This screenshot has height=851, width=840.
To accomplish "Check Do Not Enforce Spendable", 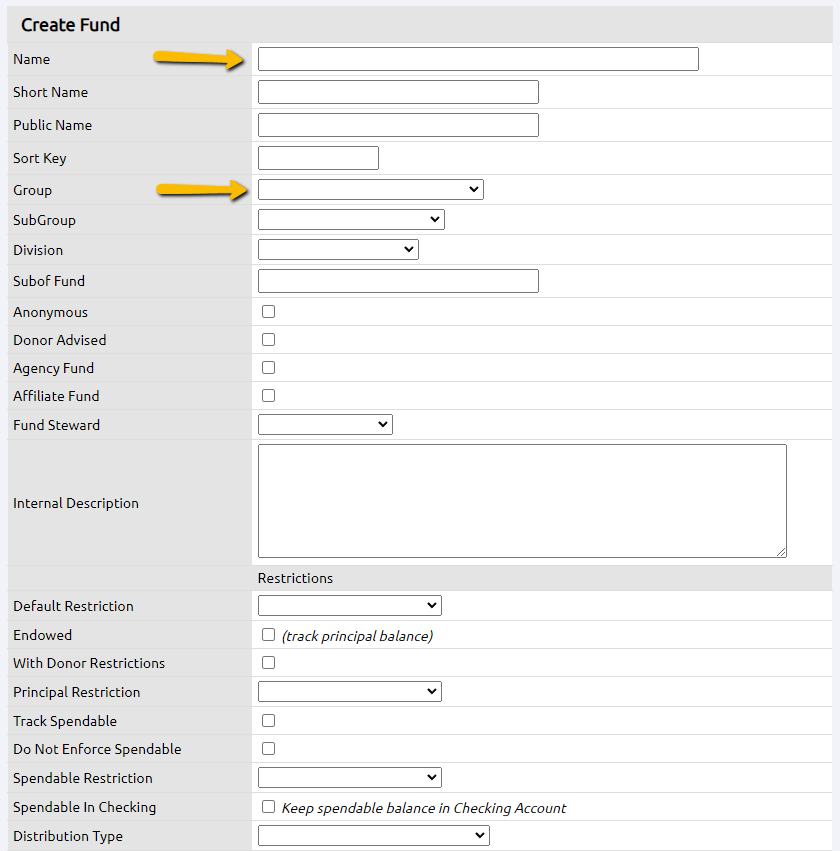I will 268,748.
